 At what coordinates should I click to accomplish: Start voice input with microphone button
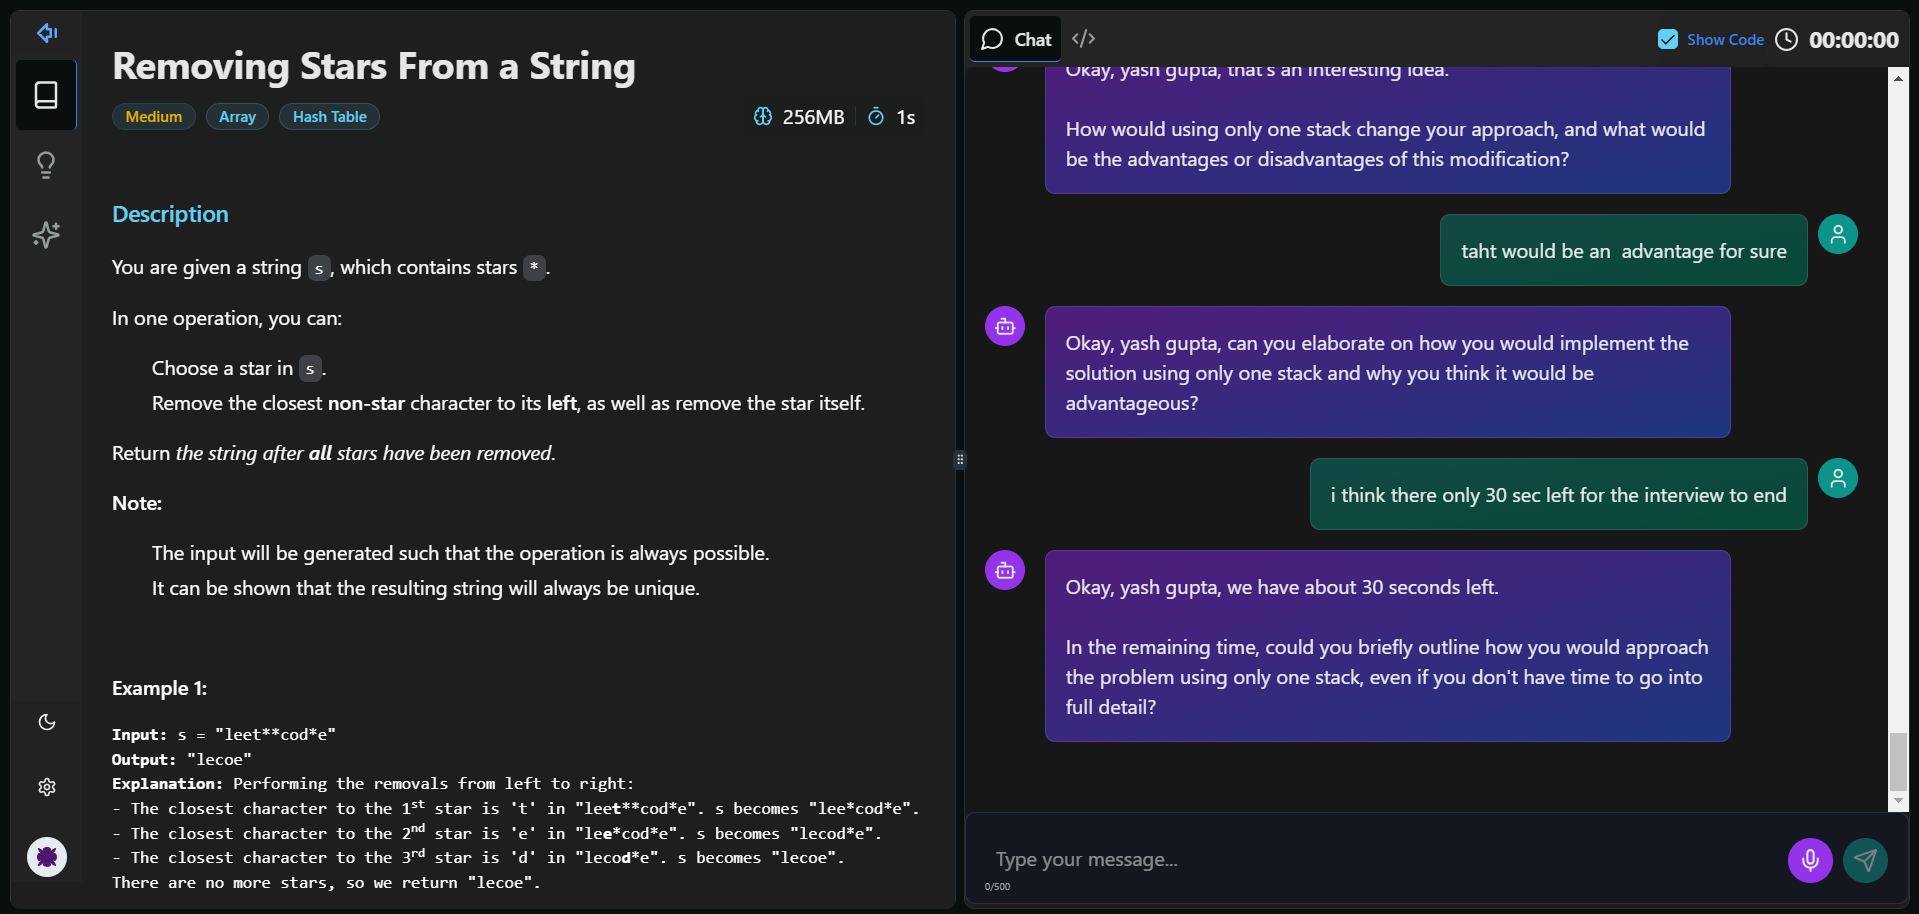coord(1809,860)
